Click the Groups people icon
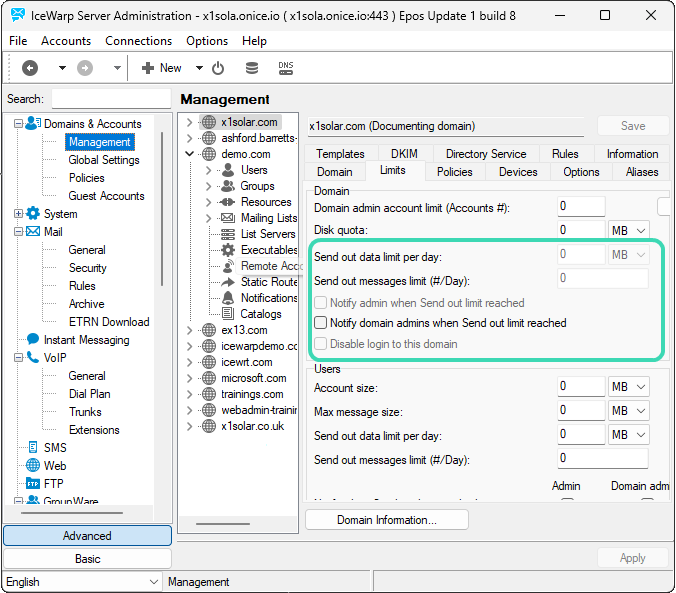 [x=228, y=186]
